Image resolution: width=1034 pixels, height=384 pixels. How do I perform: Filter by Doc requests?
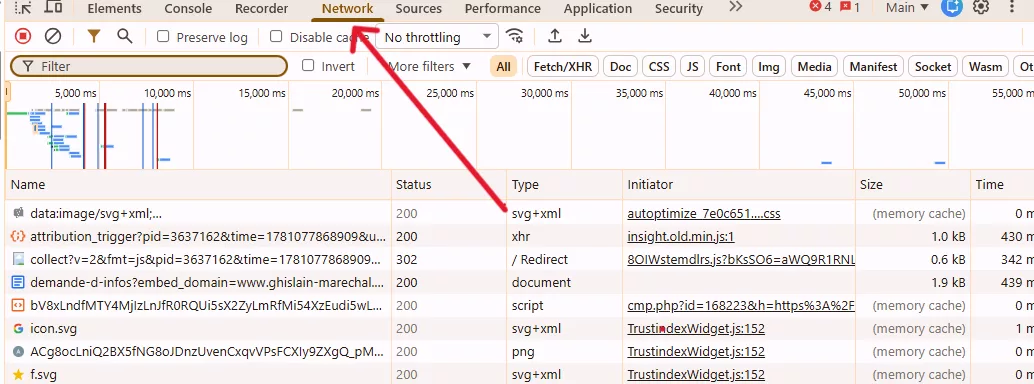pos(621,66)
